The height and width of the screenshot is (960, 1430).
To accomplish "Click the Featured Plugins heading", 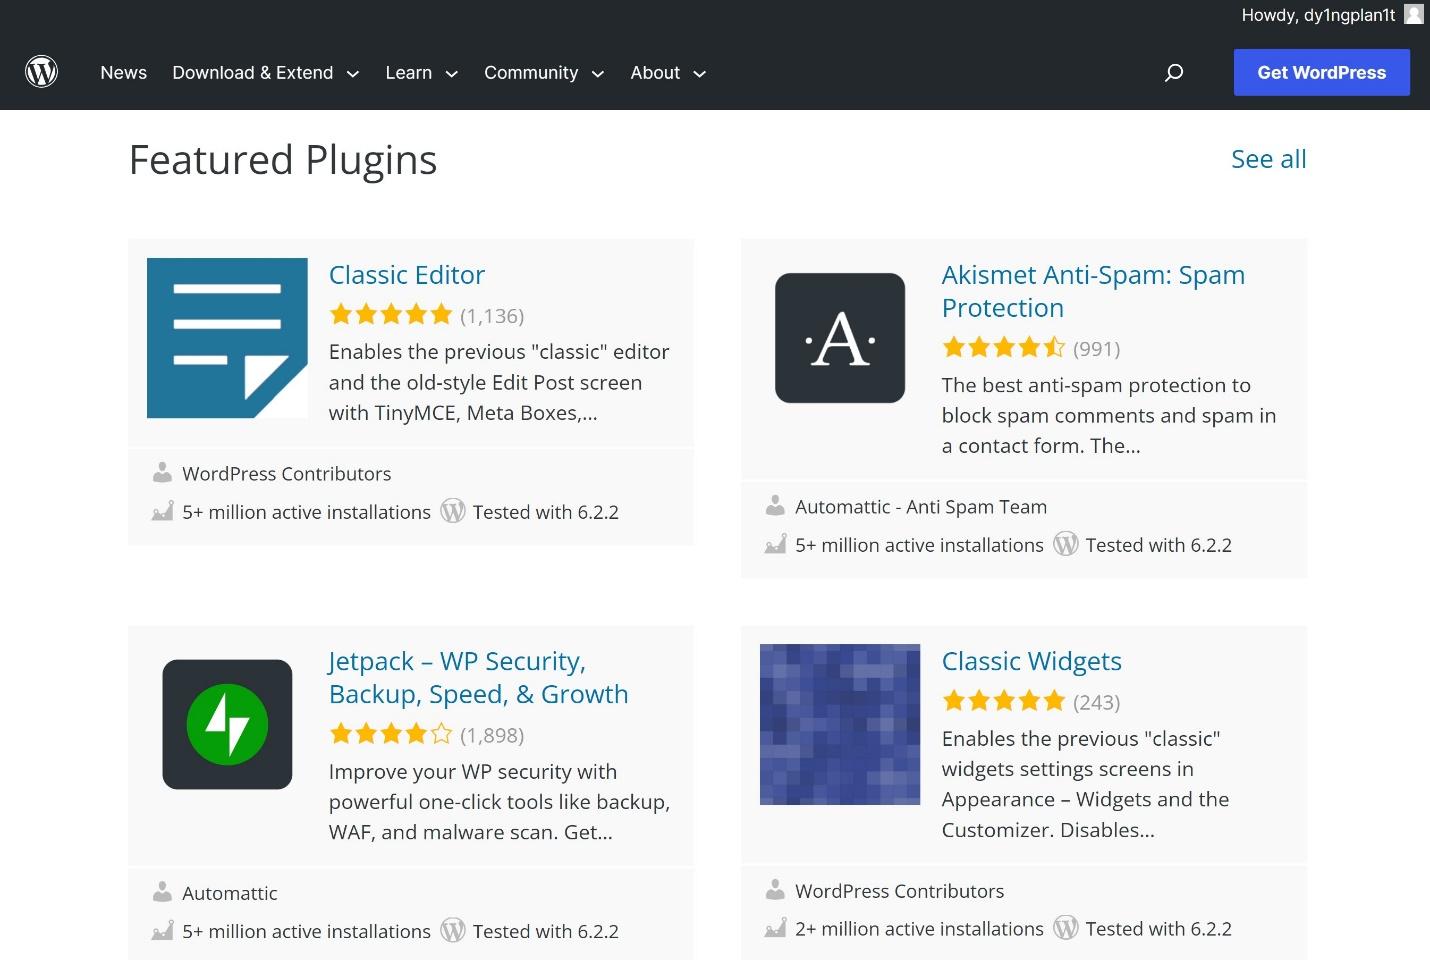I will click(x=283, y=160).
